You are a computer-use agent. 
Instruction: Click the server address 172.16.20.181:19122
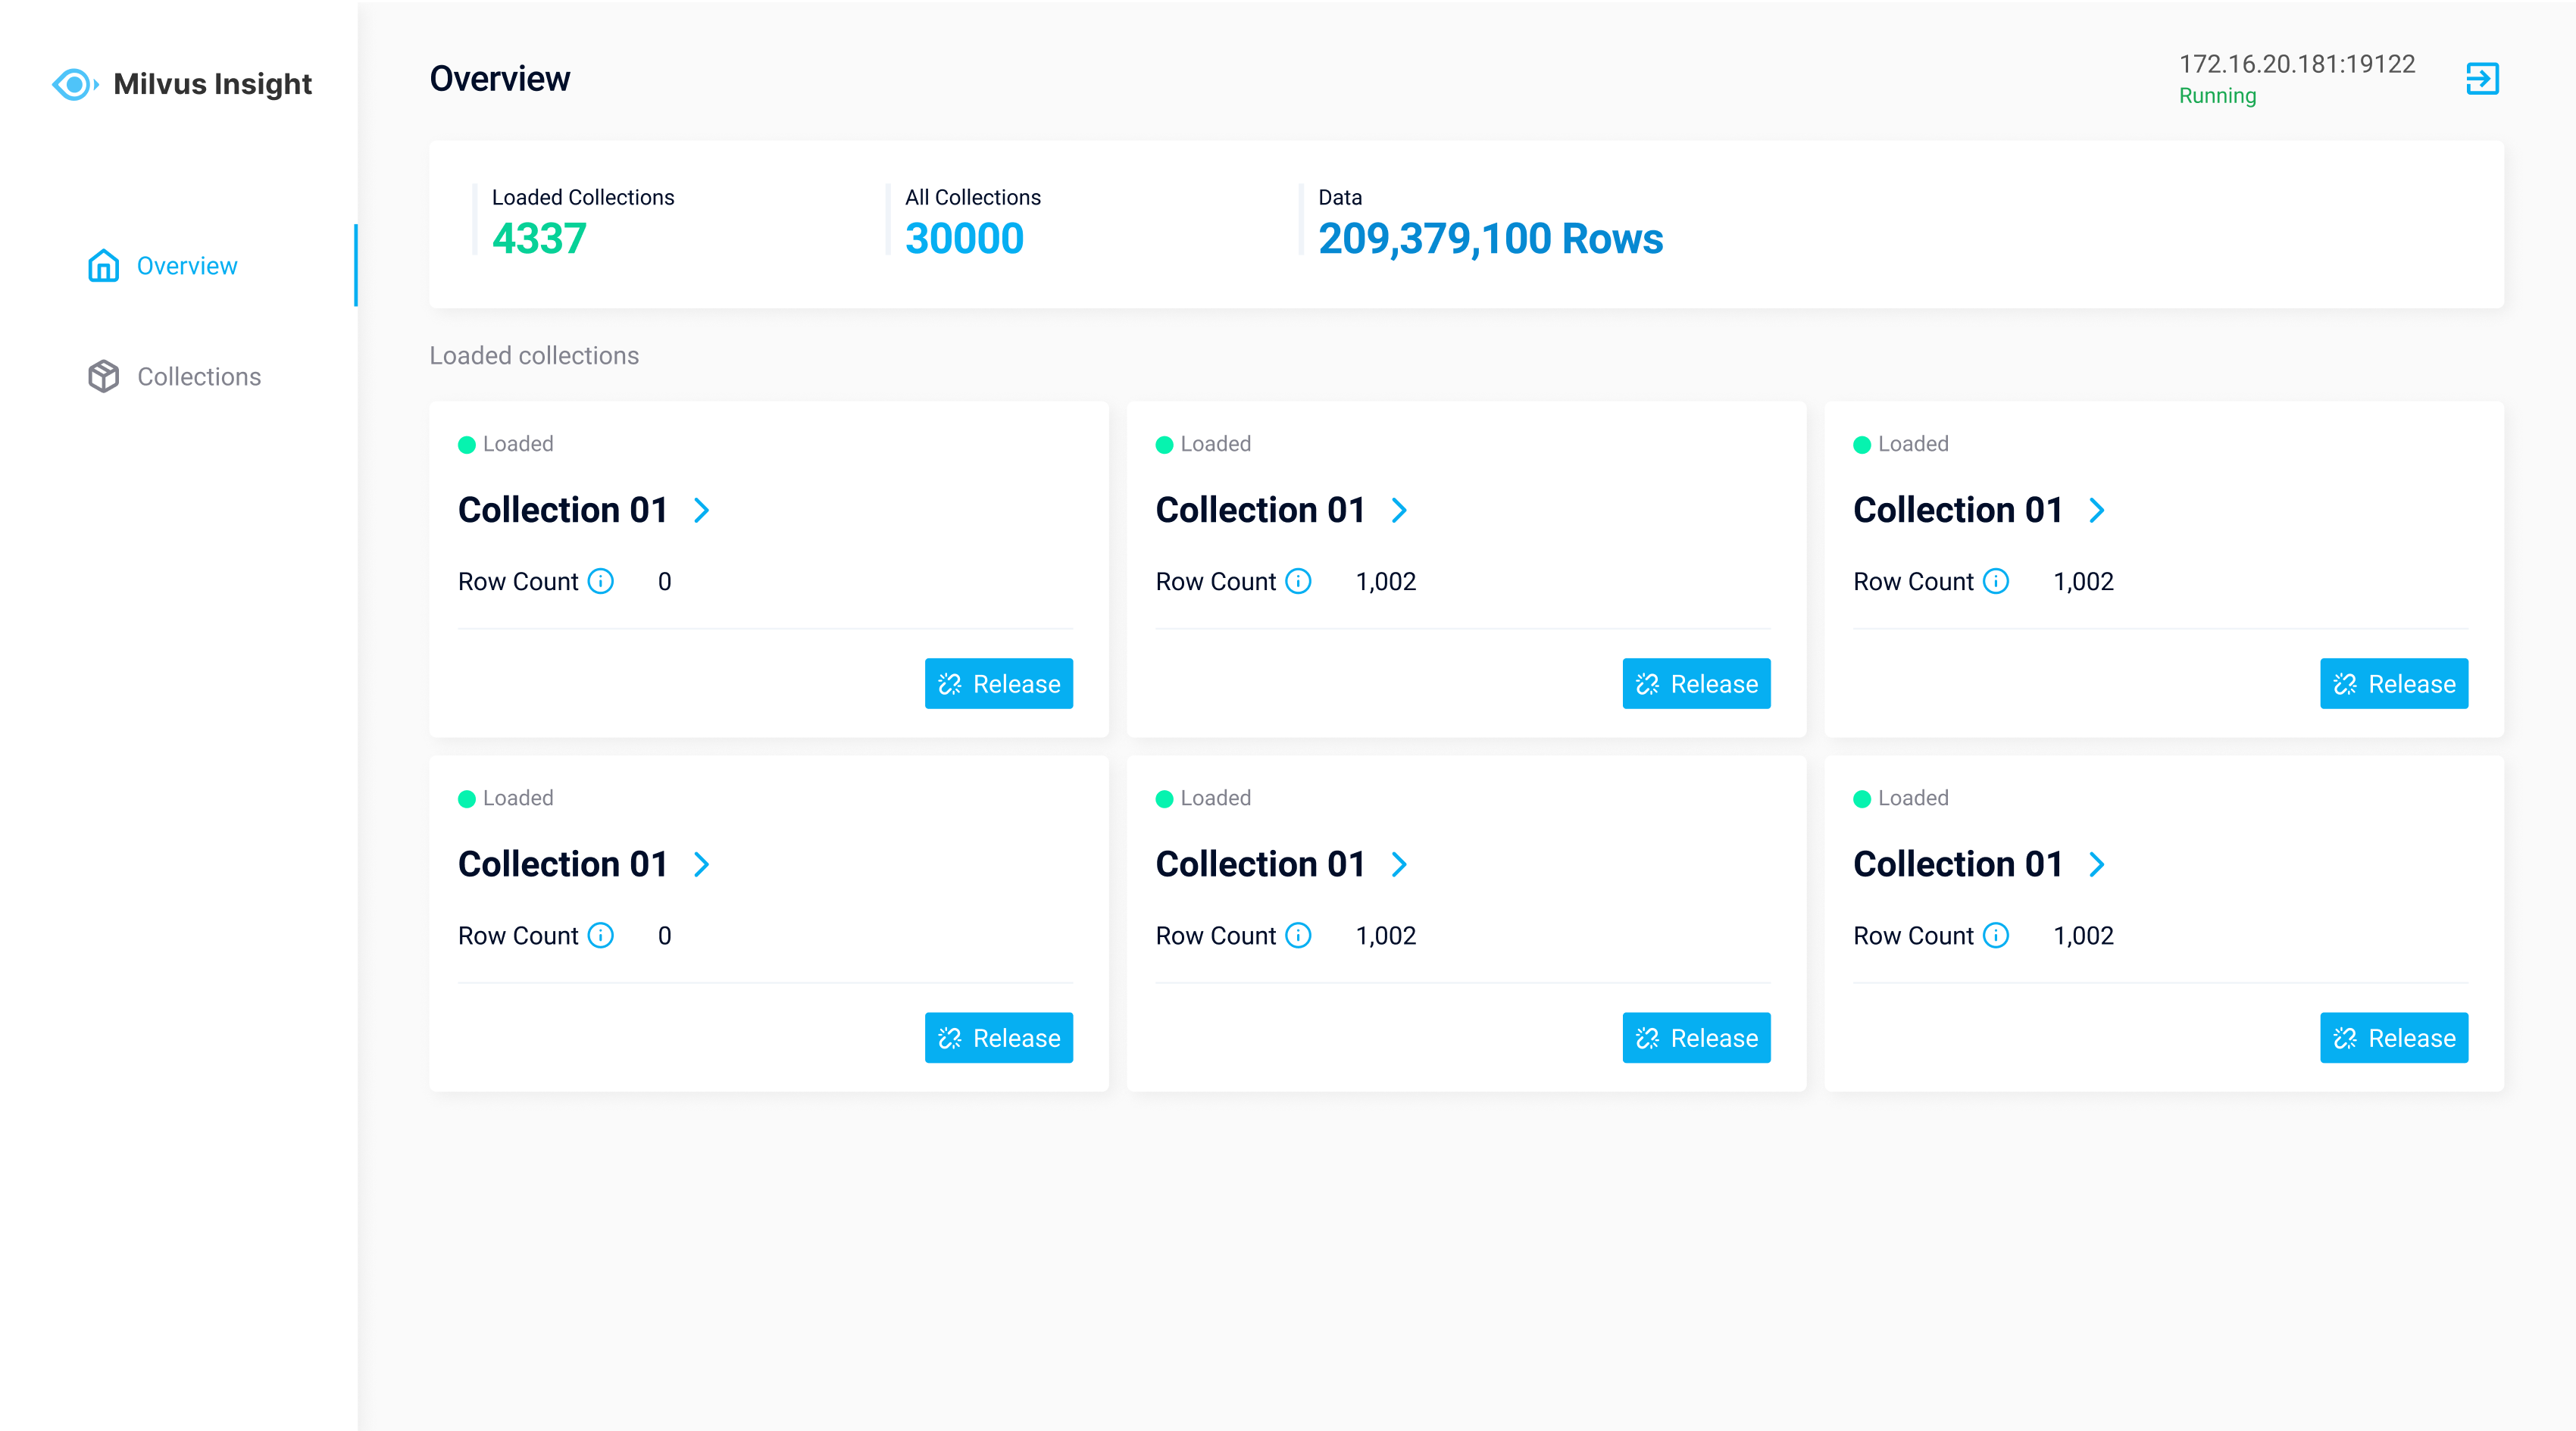2298,64
